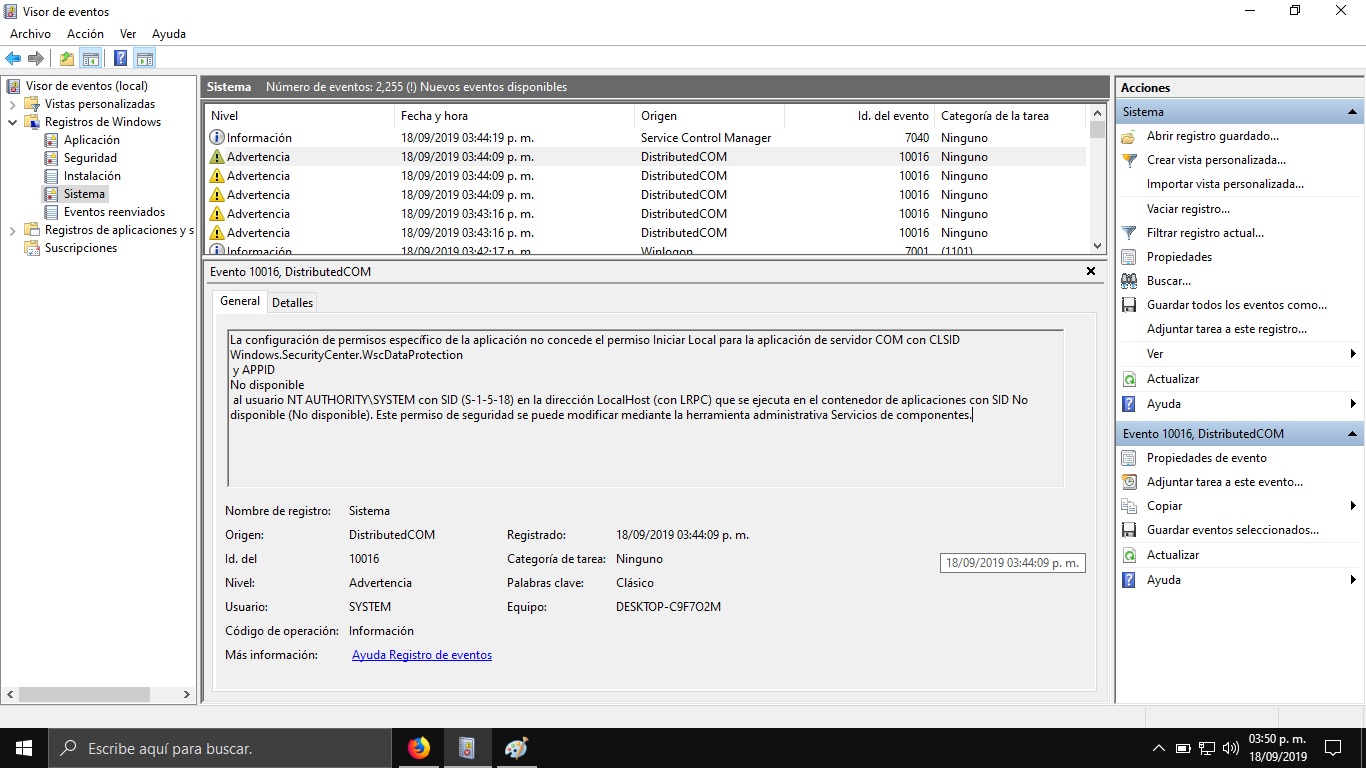This screenshot has width=1366, height=768.
Task: Open the Archivo menu
Action: click(x=30, y=34)
